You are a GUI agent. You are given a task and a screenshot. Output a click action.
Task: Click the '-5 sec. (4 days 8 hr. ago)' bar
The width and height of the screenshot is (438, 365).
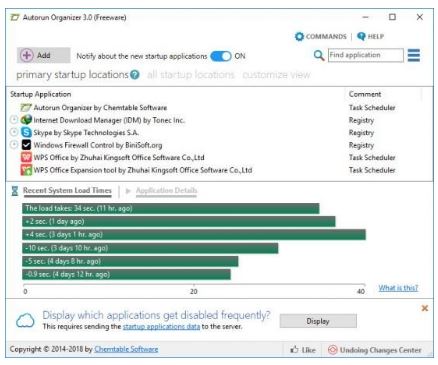click(130, 261)
